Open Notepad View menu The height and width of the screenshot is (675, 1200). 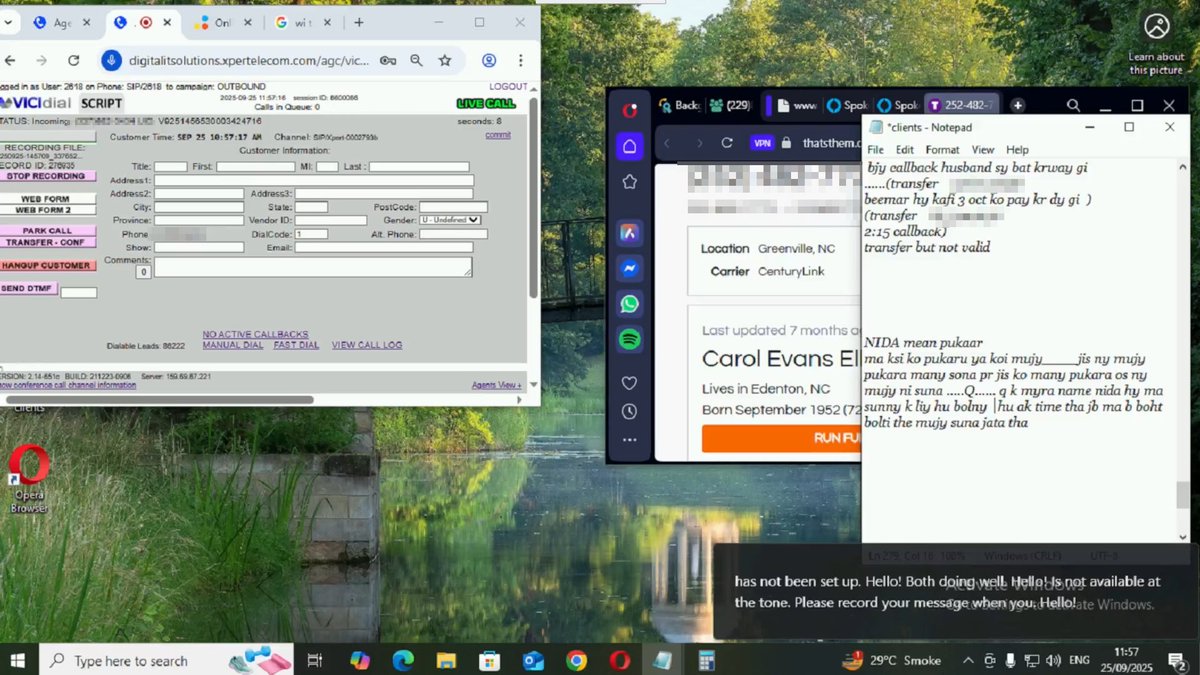[x=983, y=150]
